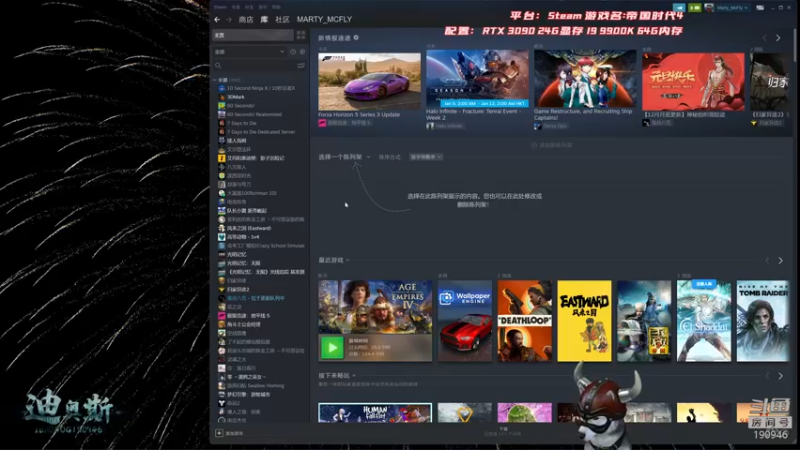Click the Forza Horizon 5 pink tag icon
This screenshot has width=800, height=450.
coord(322,123)
